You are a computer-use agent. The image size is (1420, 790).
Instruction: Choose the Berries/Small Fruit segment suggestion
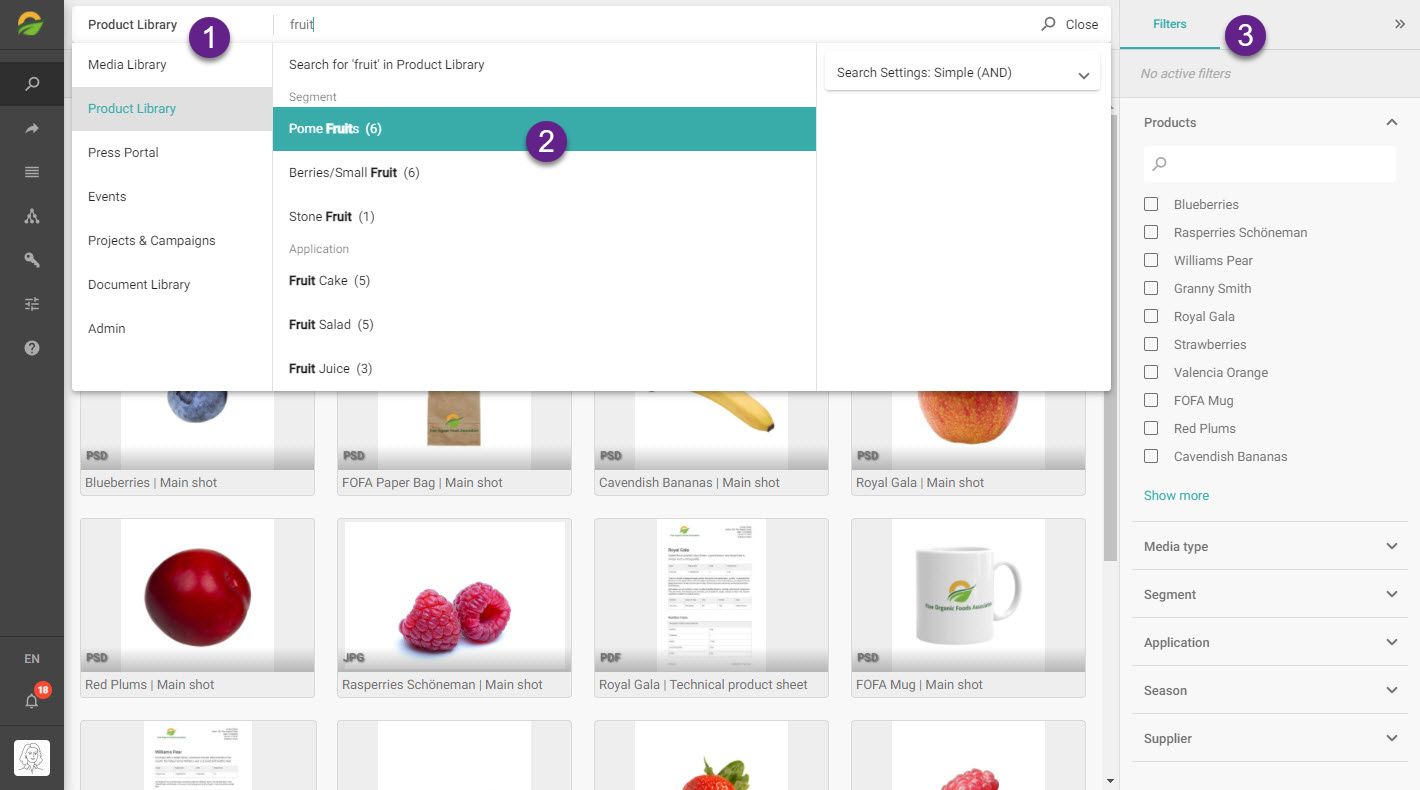click(544, 172)
